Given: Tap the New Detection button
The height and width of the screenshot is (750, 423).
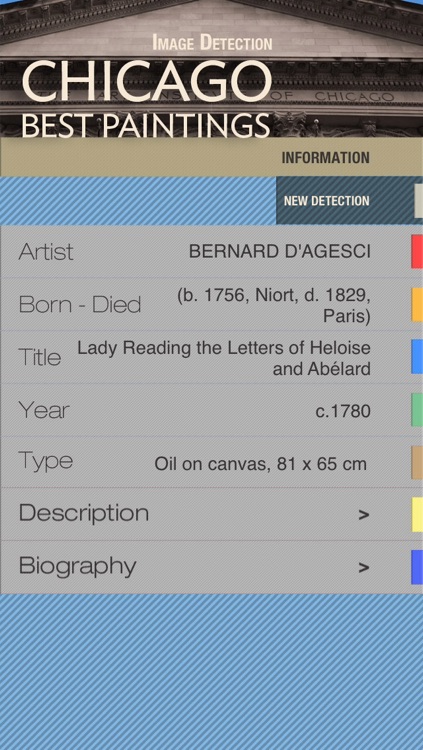Looking at the screenshot, I should click(326, 201).
